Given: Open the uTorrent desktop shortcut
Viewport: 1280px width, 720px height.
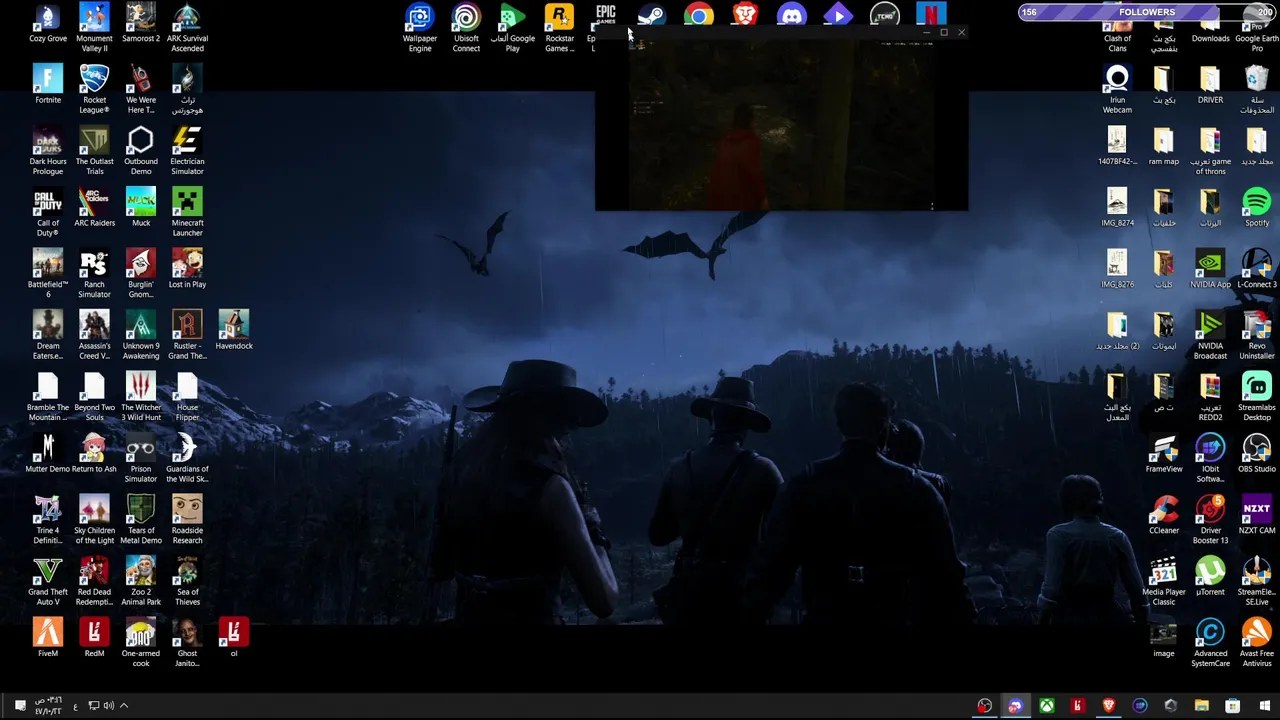Looking at the screenshot, I should click(1210, 576).
